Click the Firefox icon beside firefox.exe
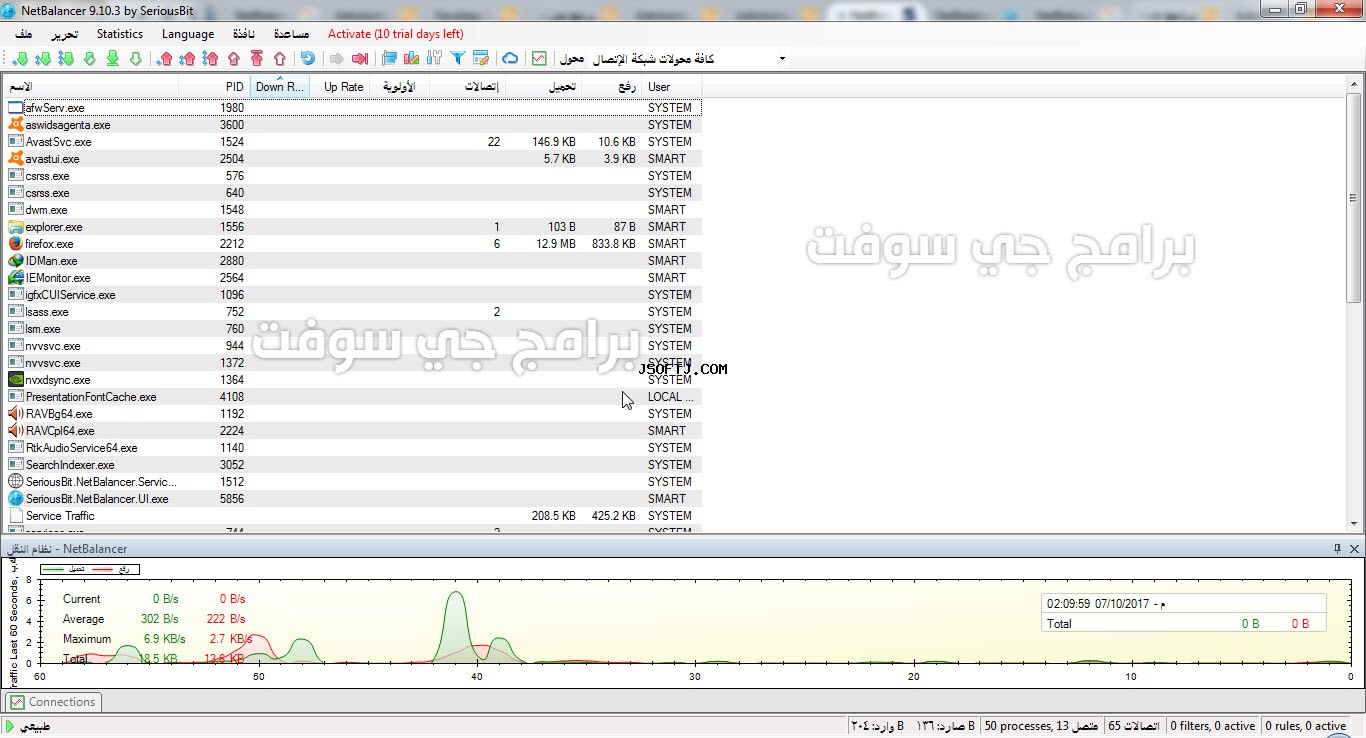Screen dimensions: 1366x738 pos(15,243)
